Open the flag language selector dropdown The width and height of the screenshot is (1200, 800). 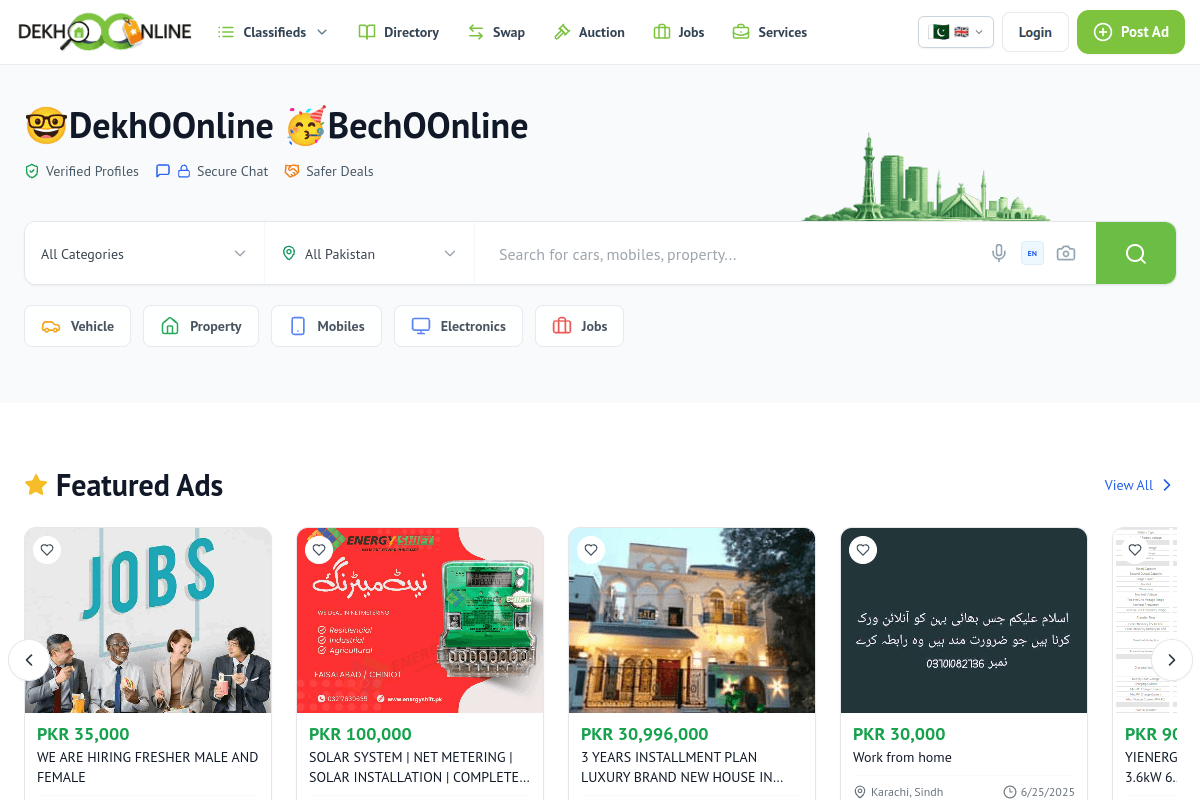[956, 32]
